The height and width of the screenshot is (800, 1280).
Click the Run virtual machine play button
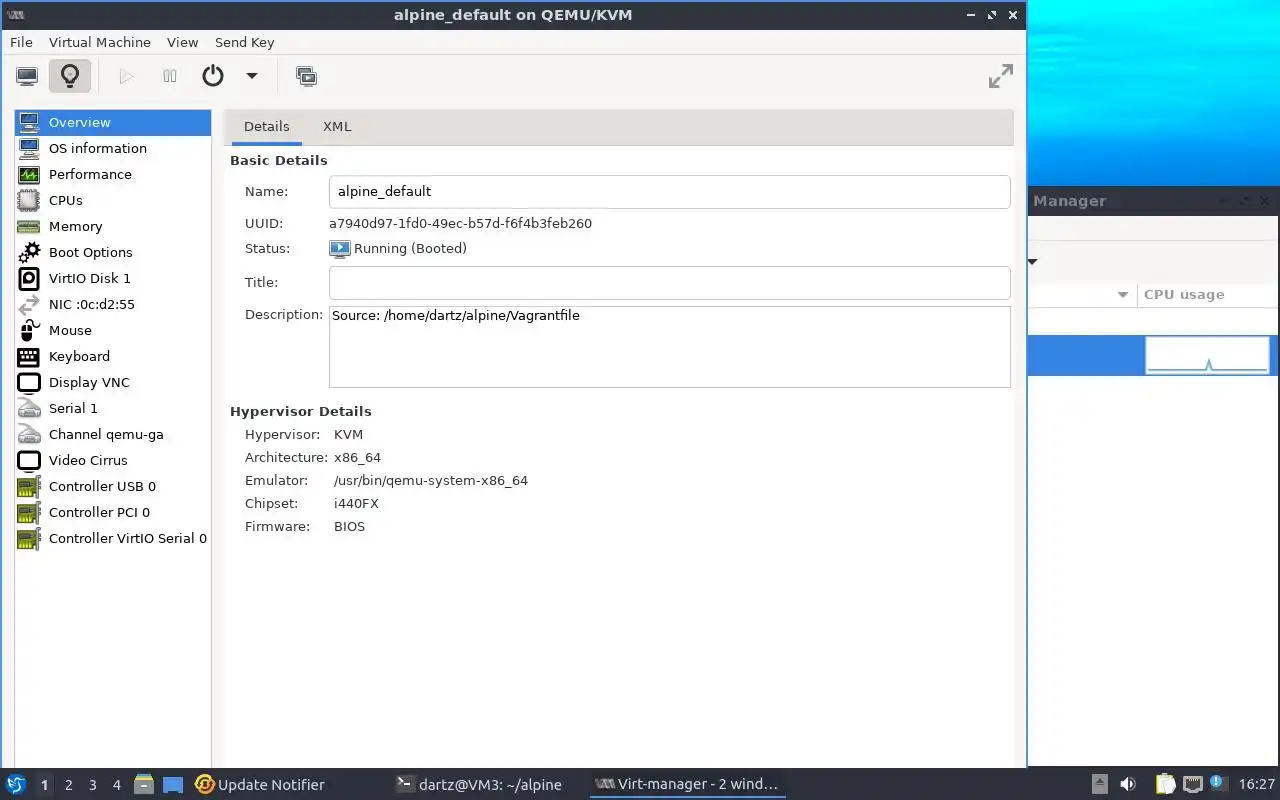pos(126,76)
